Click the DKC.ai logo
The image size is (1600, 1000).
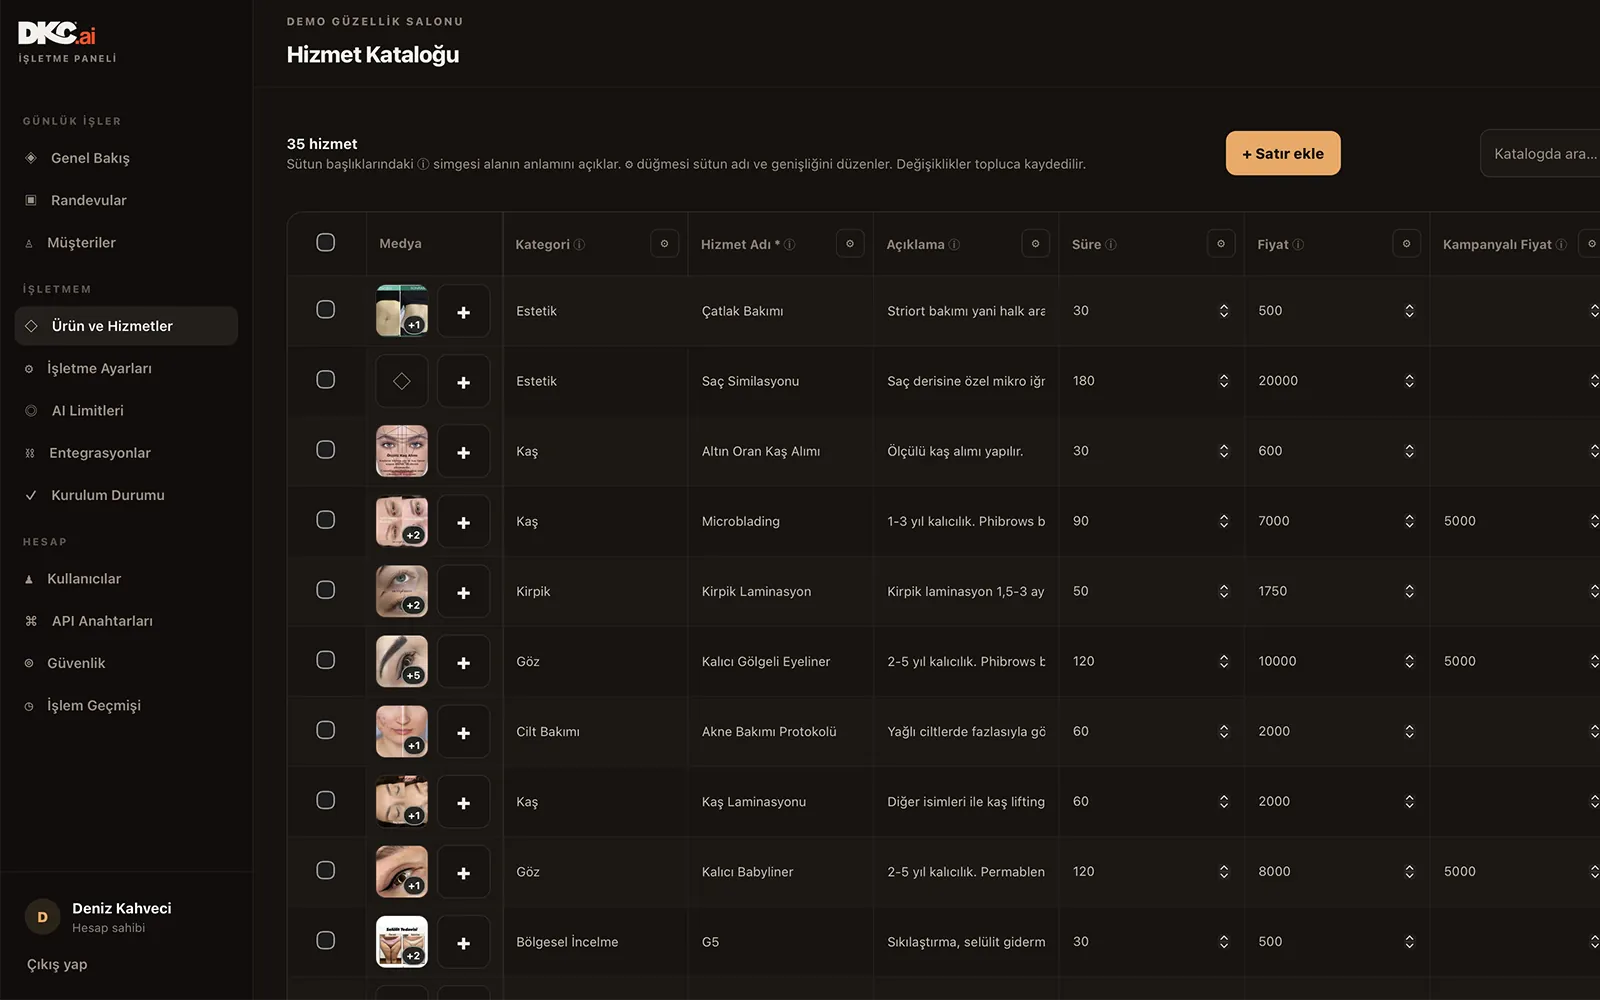57,34
